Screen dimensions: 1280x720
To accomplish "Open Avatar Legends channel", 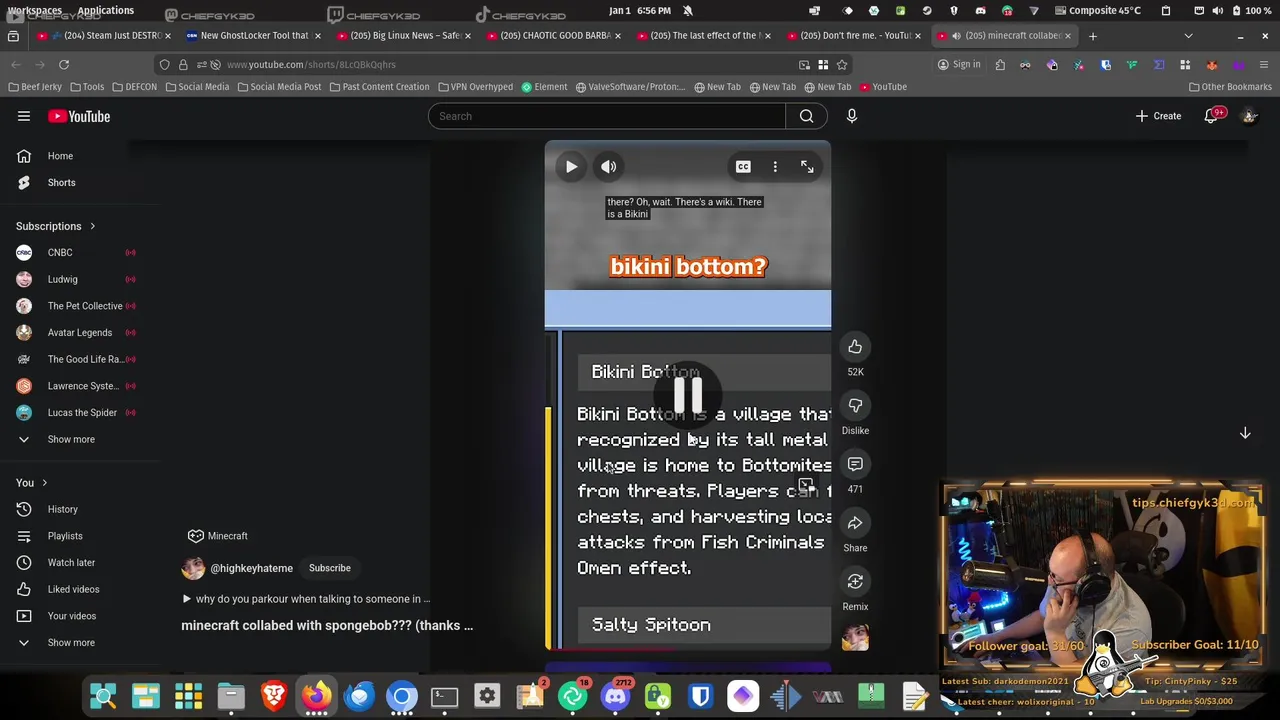I will point(80,333).
